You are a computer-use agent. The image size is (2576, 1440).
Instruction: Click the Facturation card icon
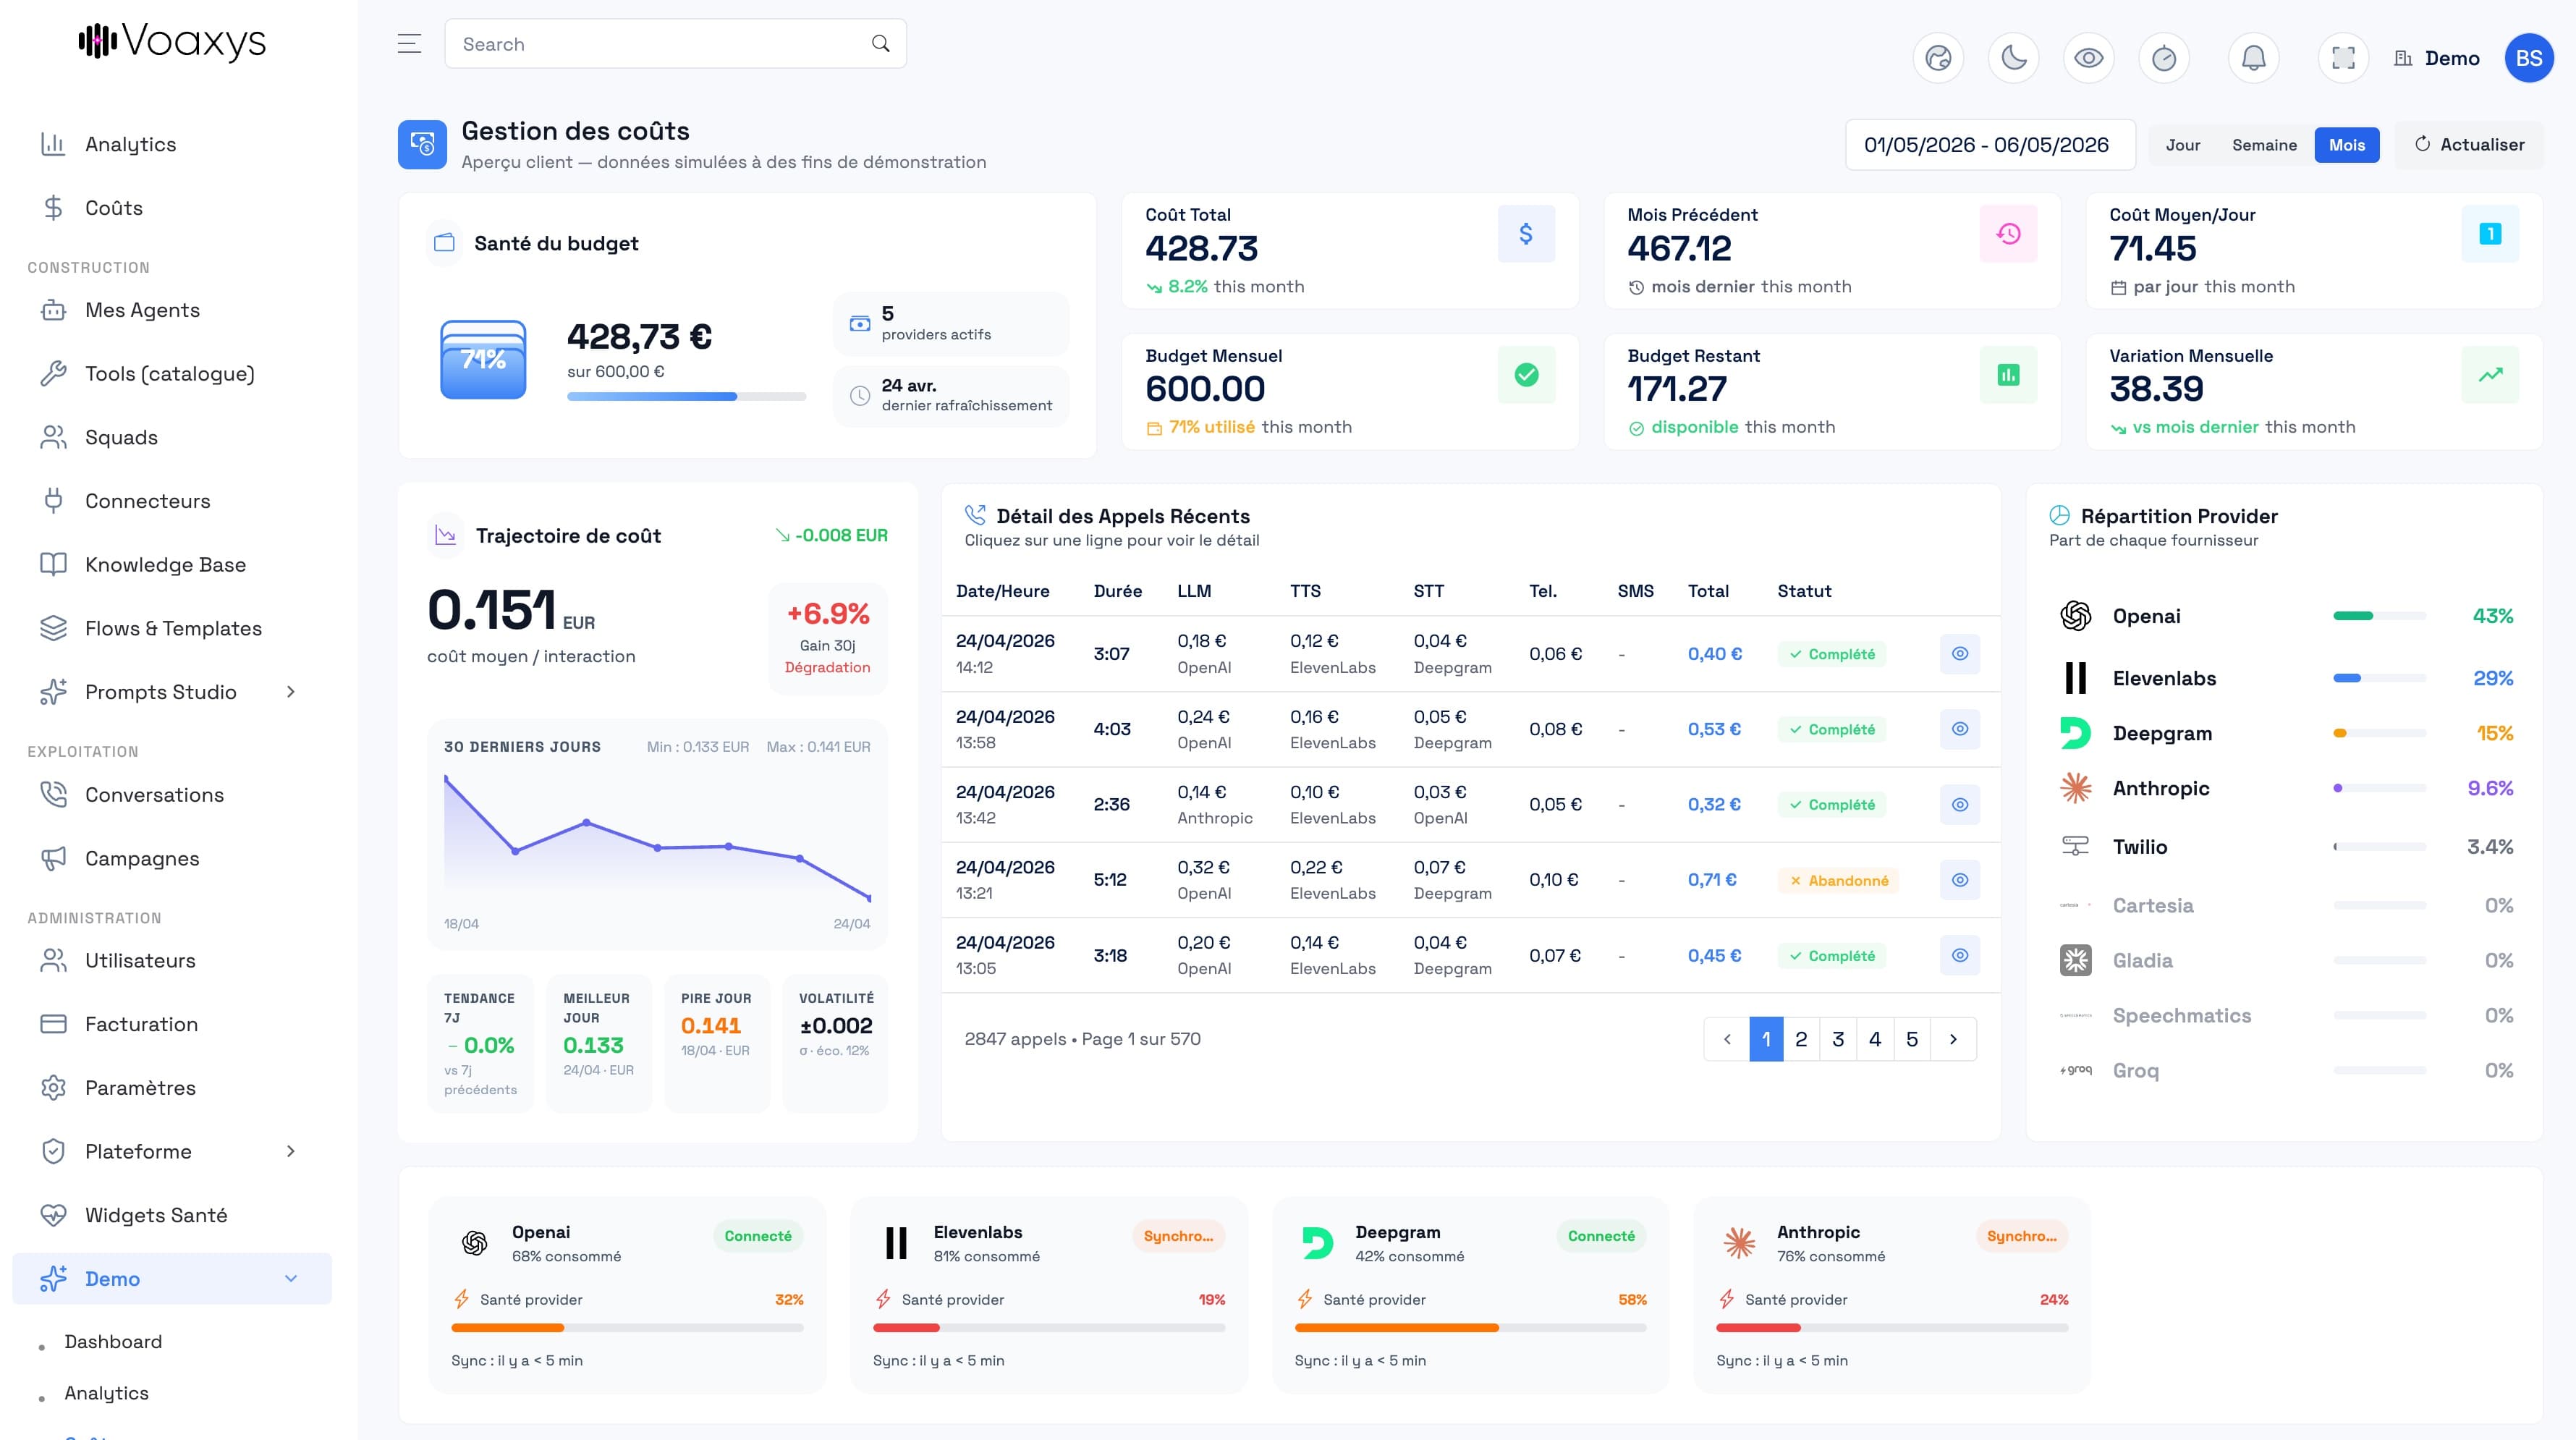[x=53, y=1024]
